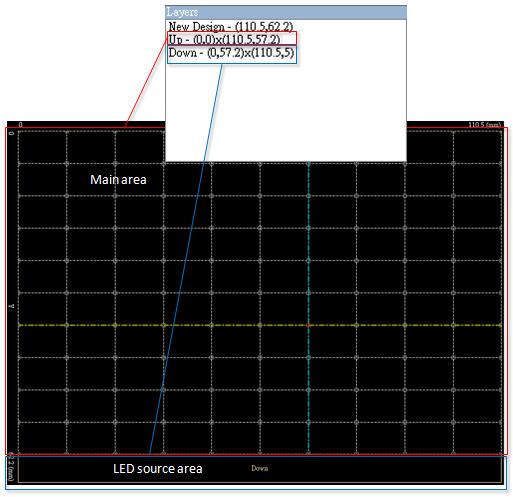Click the Main area label on the grid
Screen dimensions: 513x497
click(118, 180)
